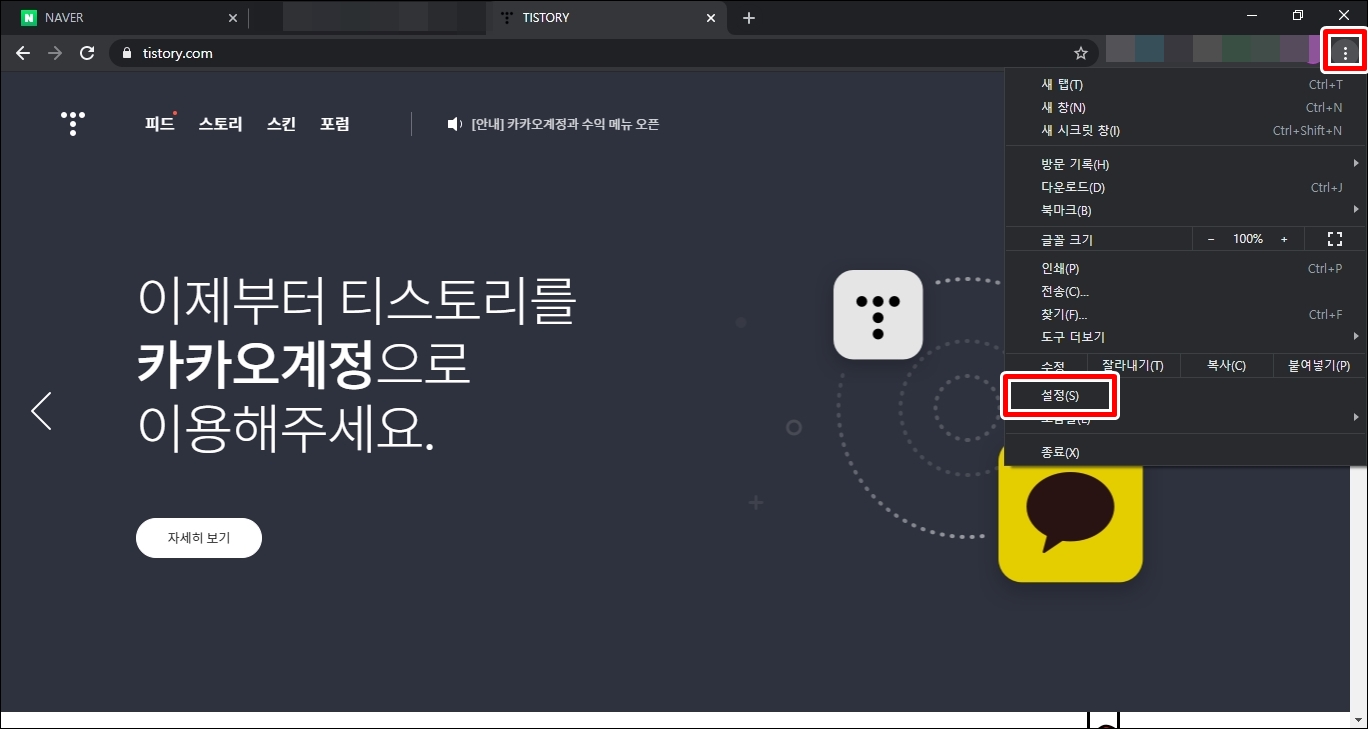Close the TISTORY tab
The width and height of the screenshot is (1368, 729).
point(711,18)
